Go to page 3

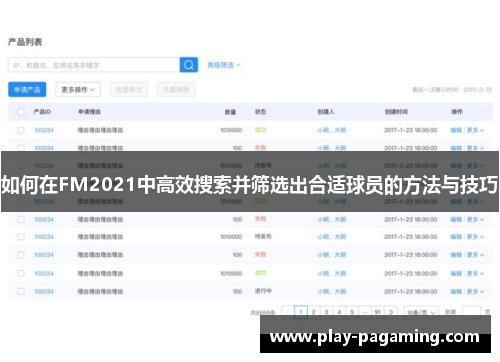click(x=326, y=312)
